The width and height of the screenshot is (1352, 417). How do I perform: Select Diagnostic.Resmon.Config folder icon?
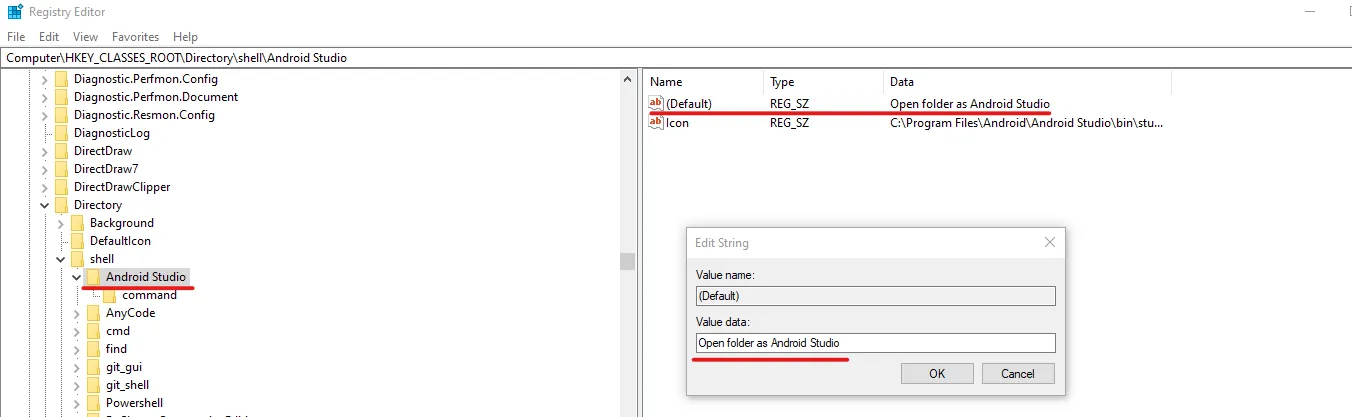(x=61, y=115)
